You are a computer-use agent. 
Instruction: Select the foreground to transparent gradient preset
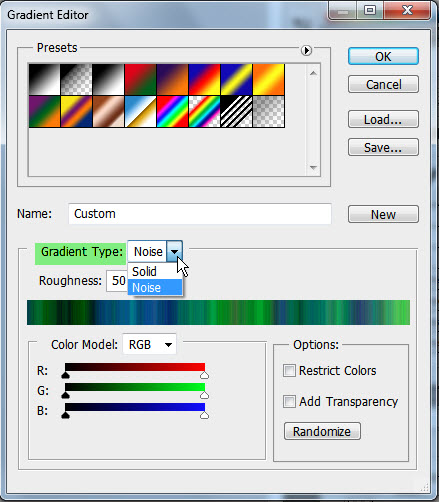coord(76,80)
